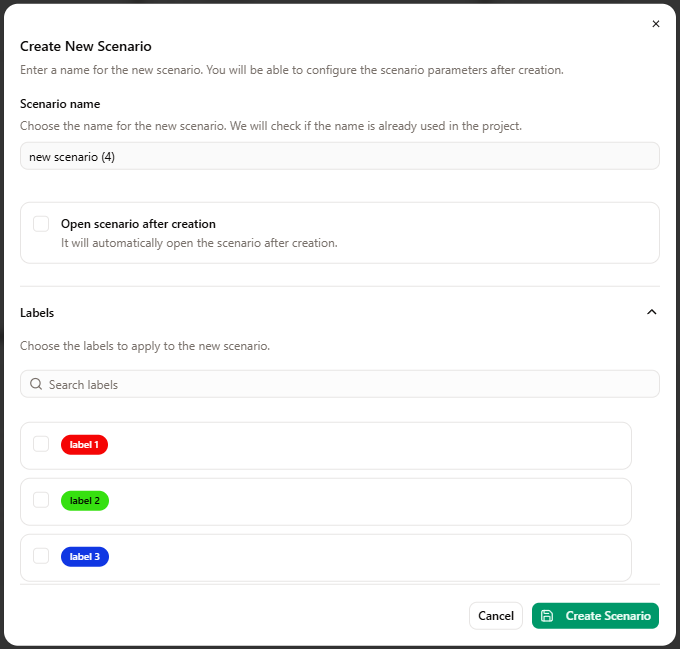Viewport: 680px width, 649px height.
Task: Click the Open scenario after creation title
Action: (x=138, y=224)
